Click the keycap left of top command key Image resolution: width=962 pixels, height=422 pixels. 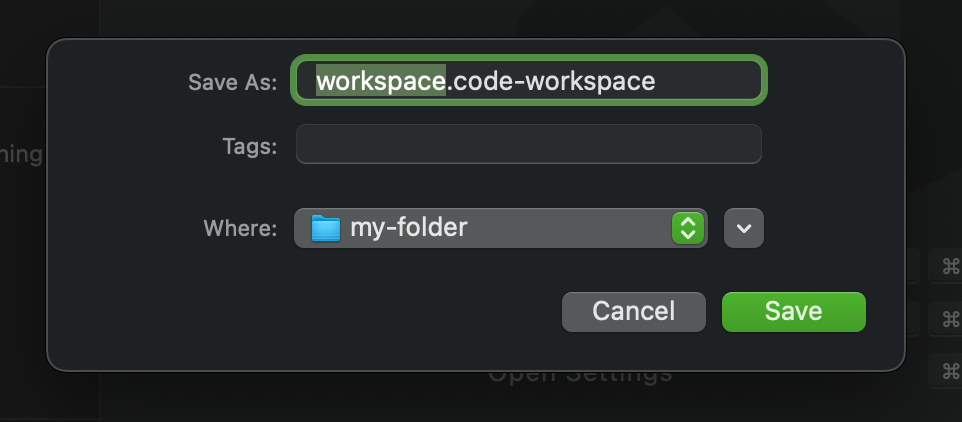click(x=912, y=266)
